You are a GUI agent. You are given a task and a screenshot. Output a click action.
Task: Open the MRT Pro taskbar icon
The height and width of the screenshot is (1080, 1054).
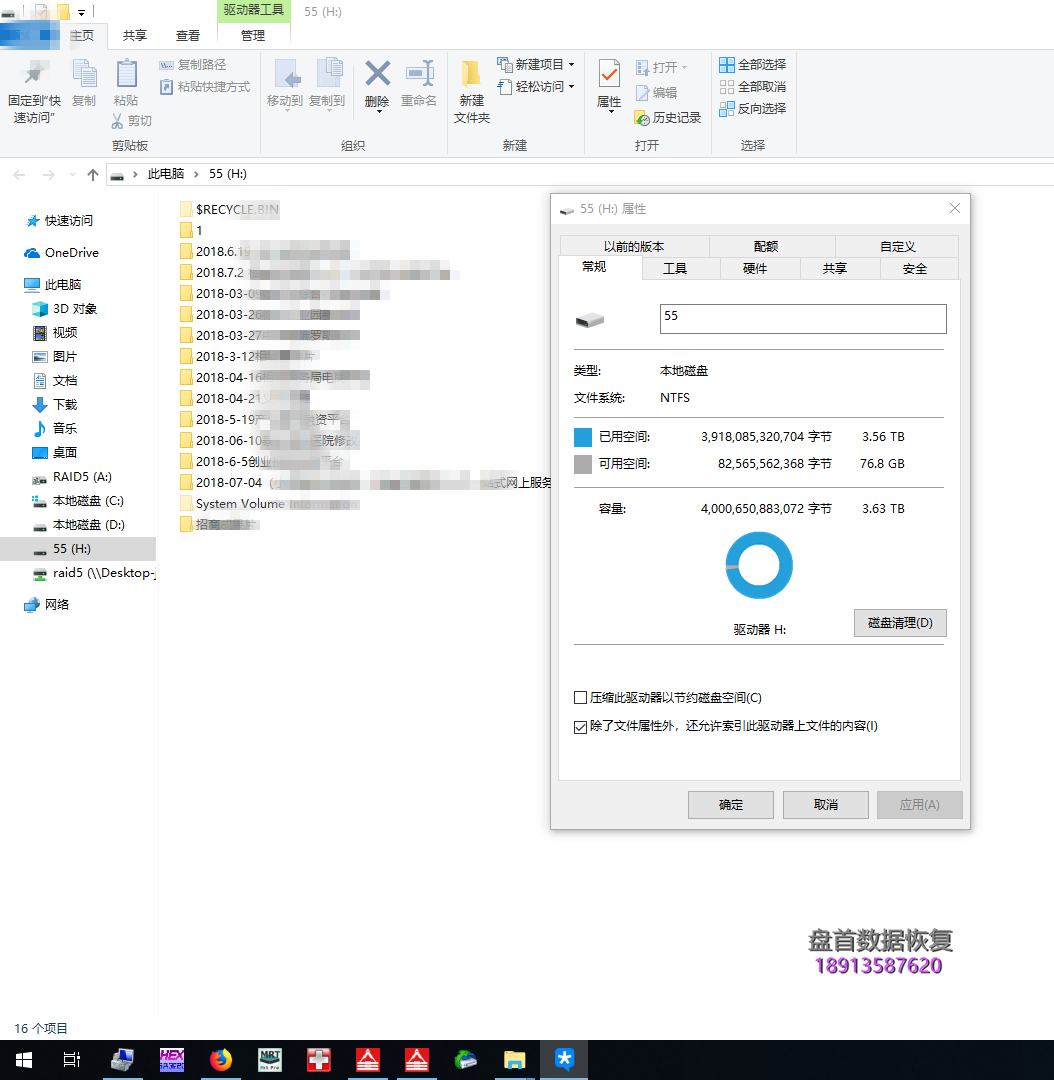tap(269, 1059)
